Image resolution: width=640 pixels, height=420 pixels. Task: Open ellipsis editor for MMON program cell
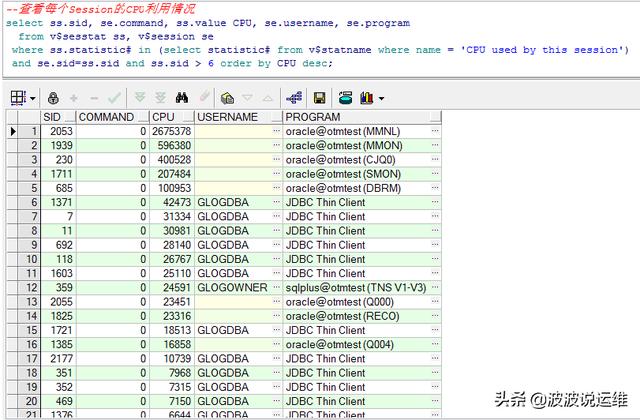point(435,146)
